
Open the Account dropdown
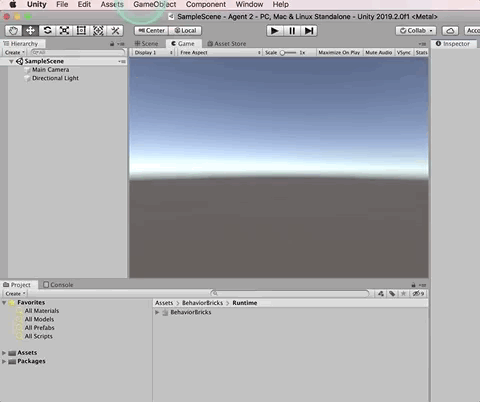pyautogui.click(x=472, y=31)
